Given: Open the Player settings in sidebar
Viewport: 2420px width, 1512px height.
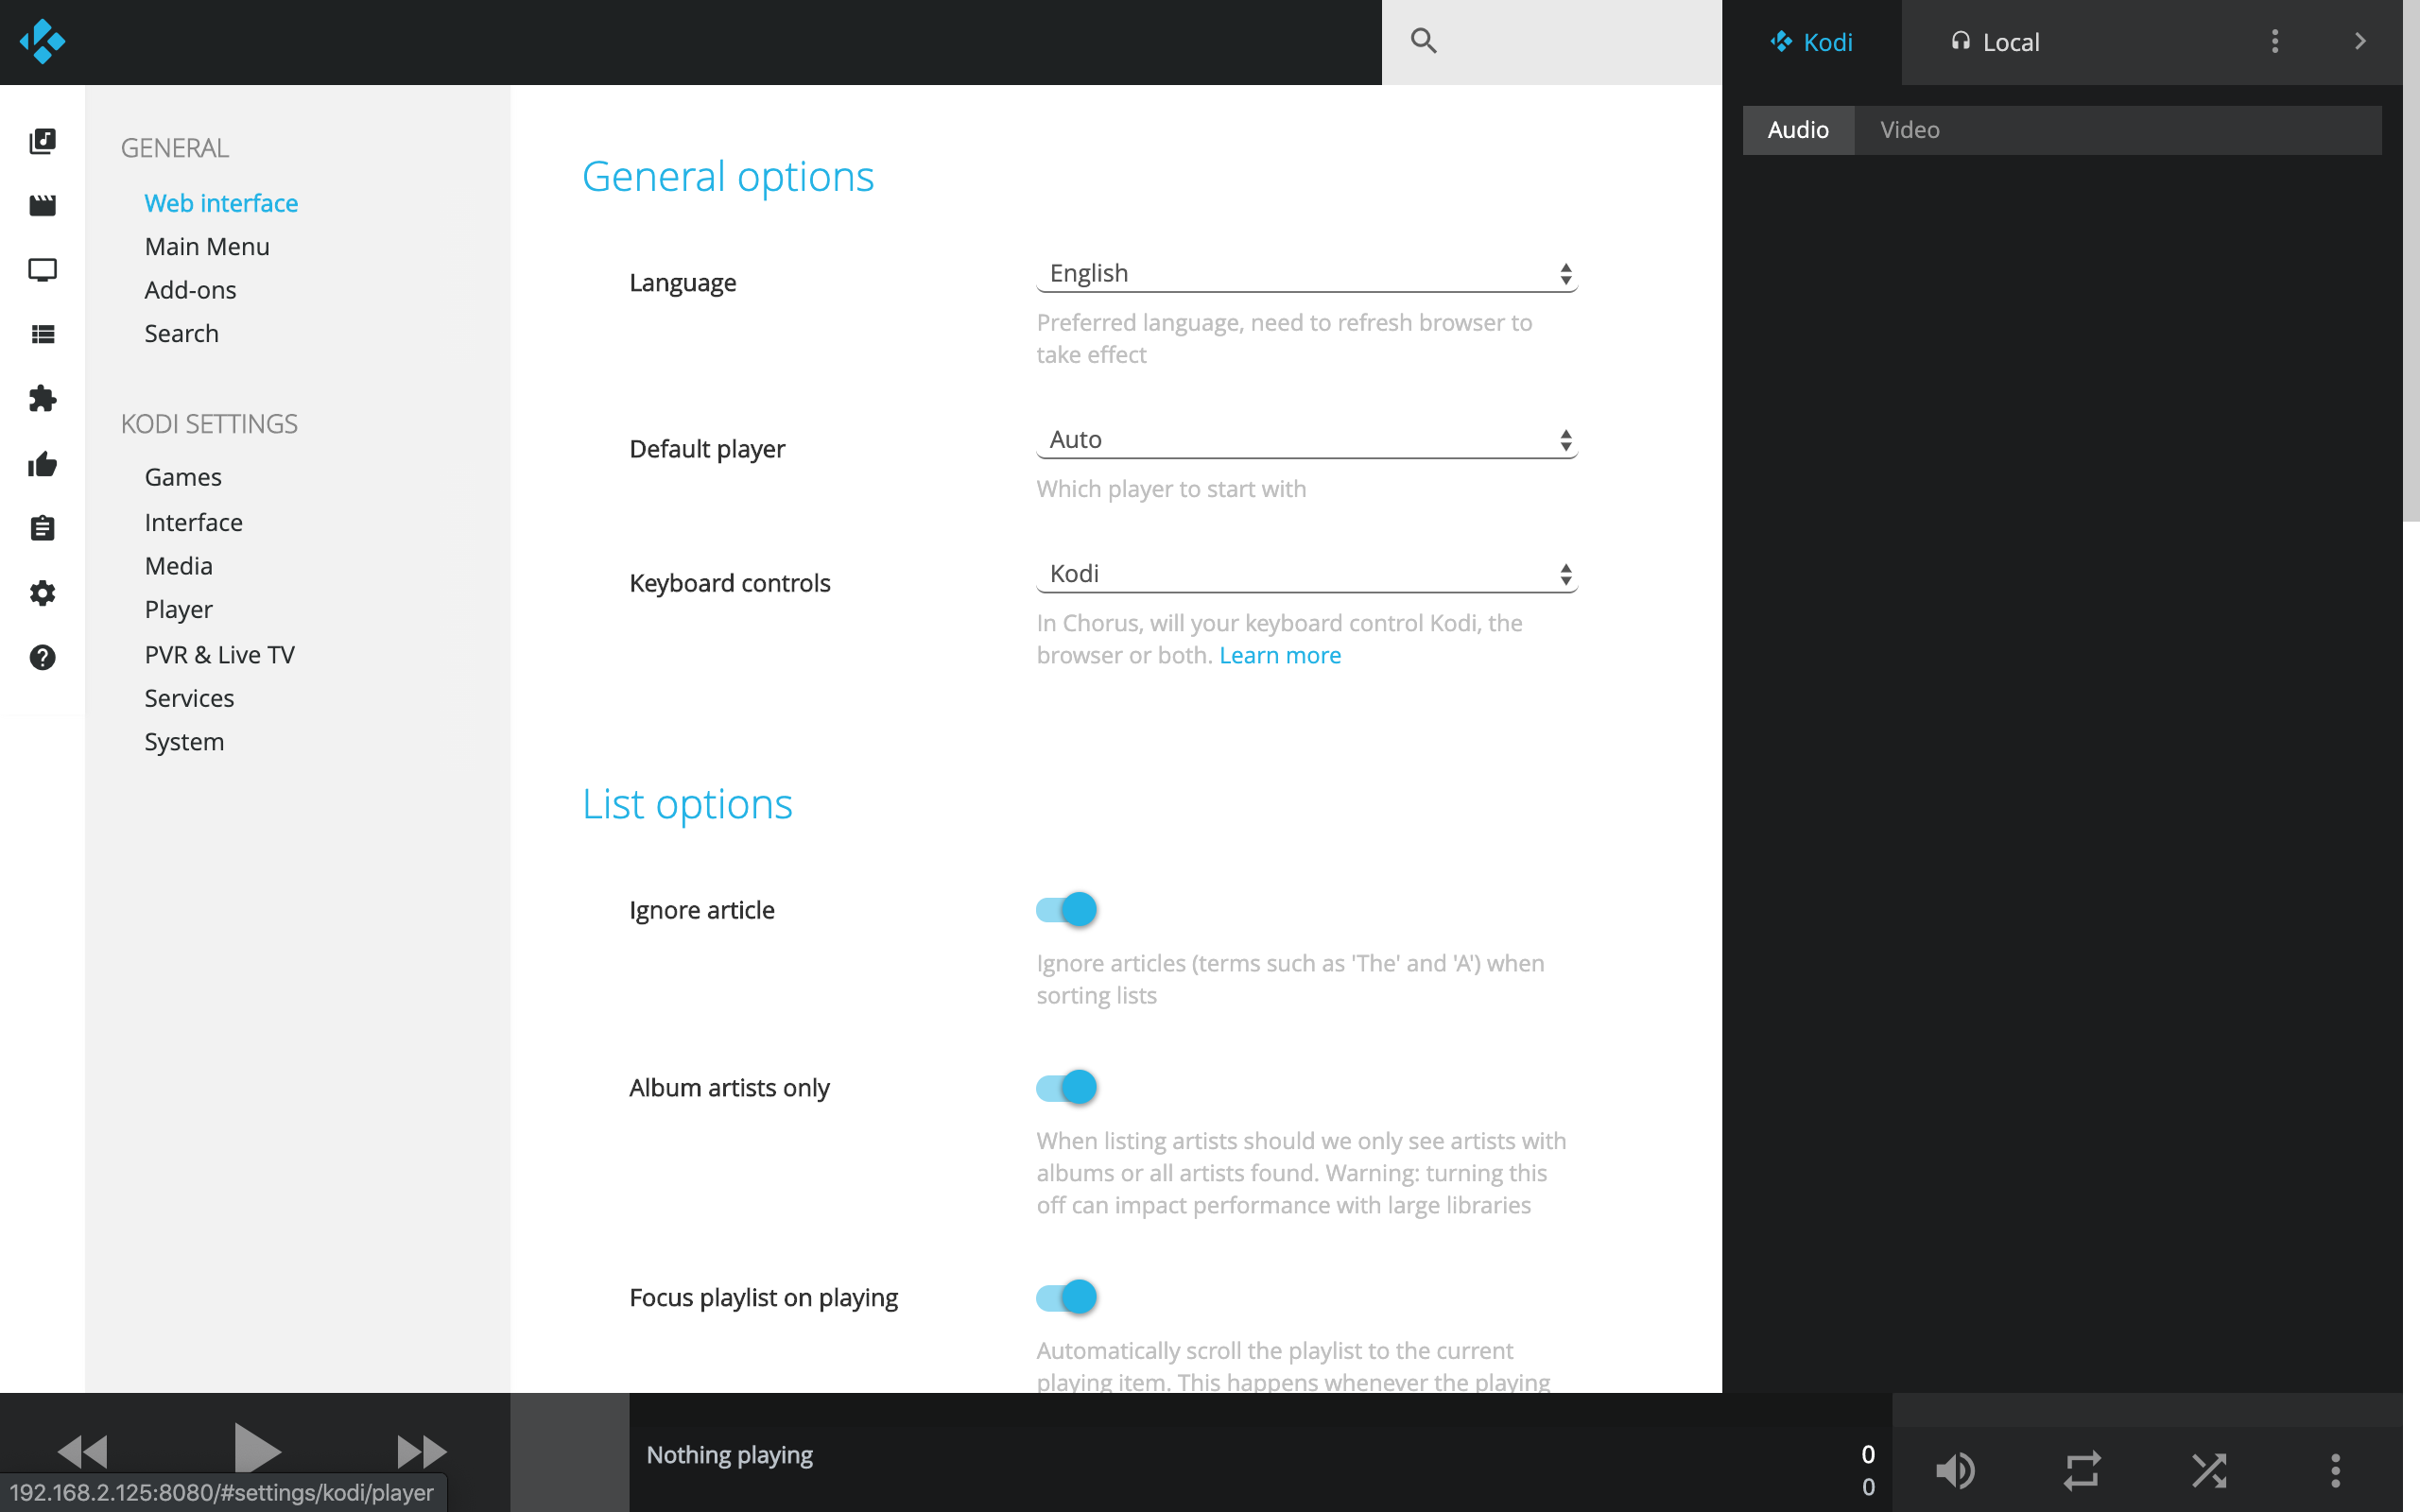Looking at the screenshot, I should (178, 609).
